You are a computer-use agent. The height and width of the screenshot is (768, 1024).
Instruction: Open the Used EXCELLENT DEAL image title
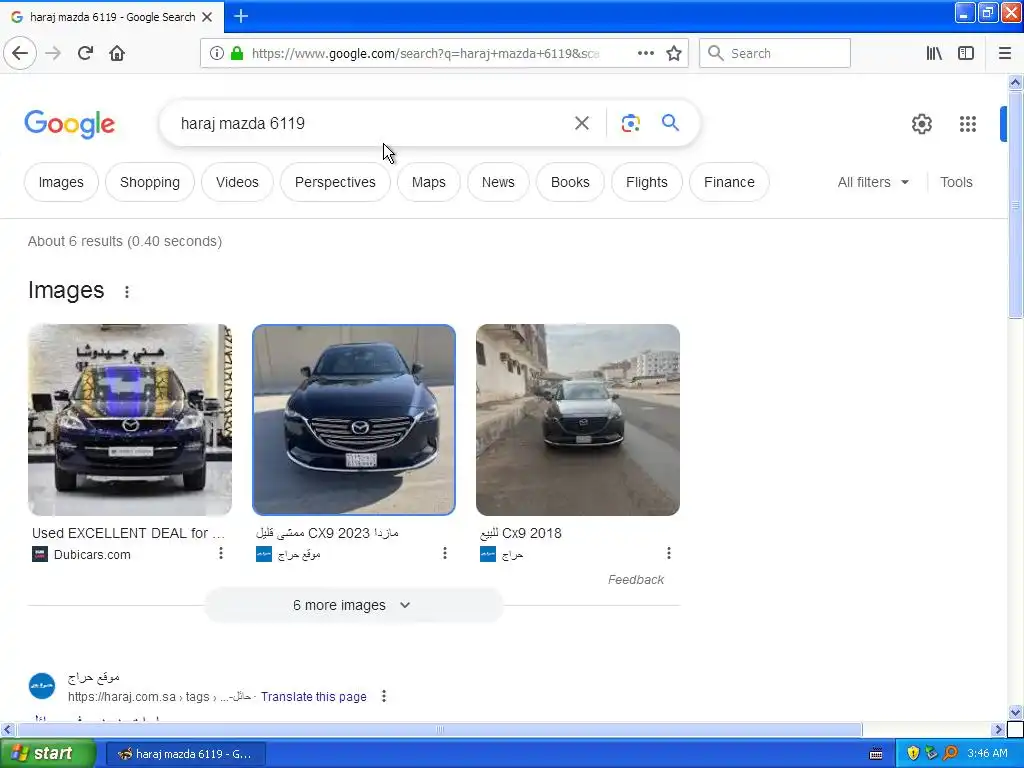[x=128, y=533]
